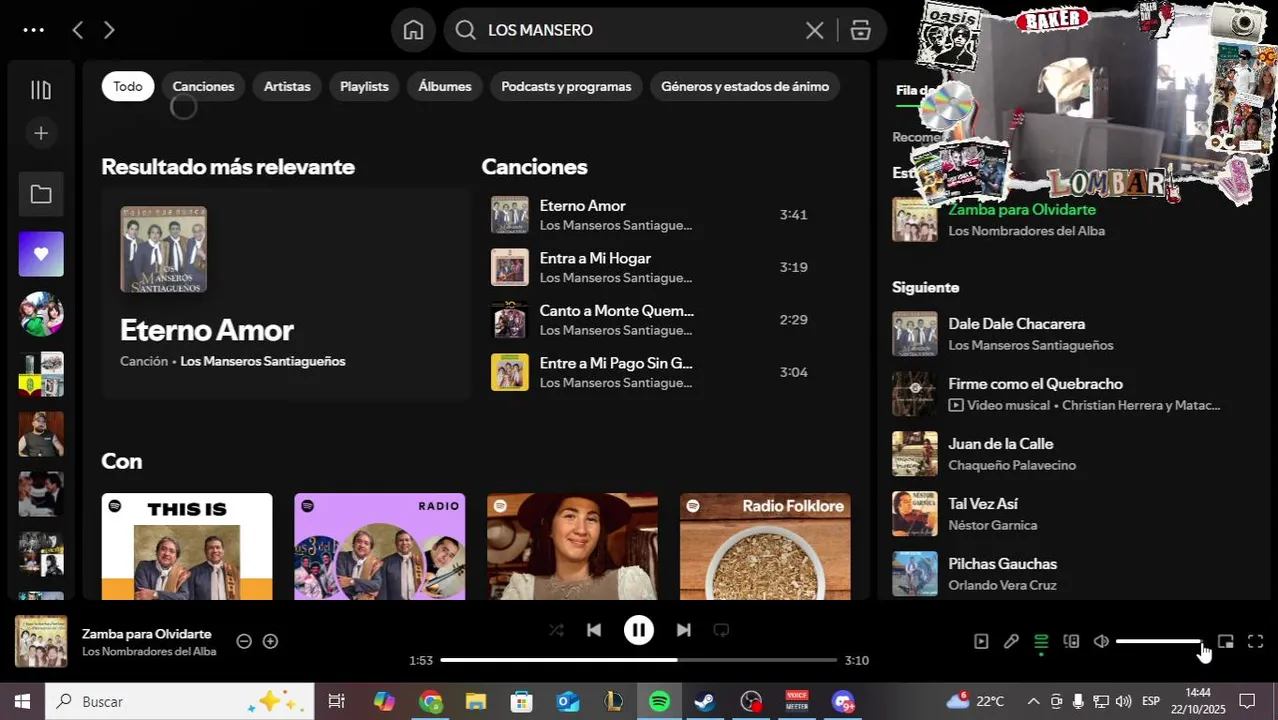Adjust the volume slider
This screenshot has height=720, width=1278.
pyautogui.click(x=1160, y=641)
